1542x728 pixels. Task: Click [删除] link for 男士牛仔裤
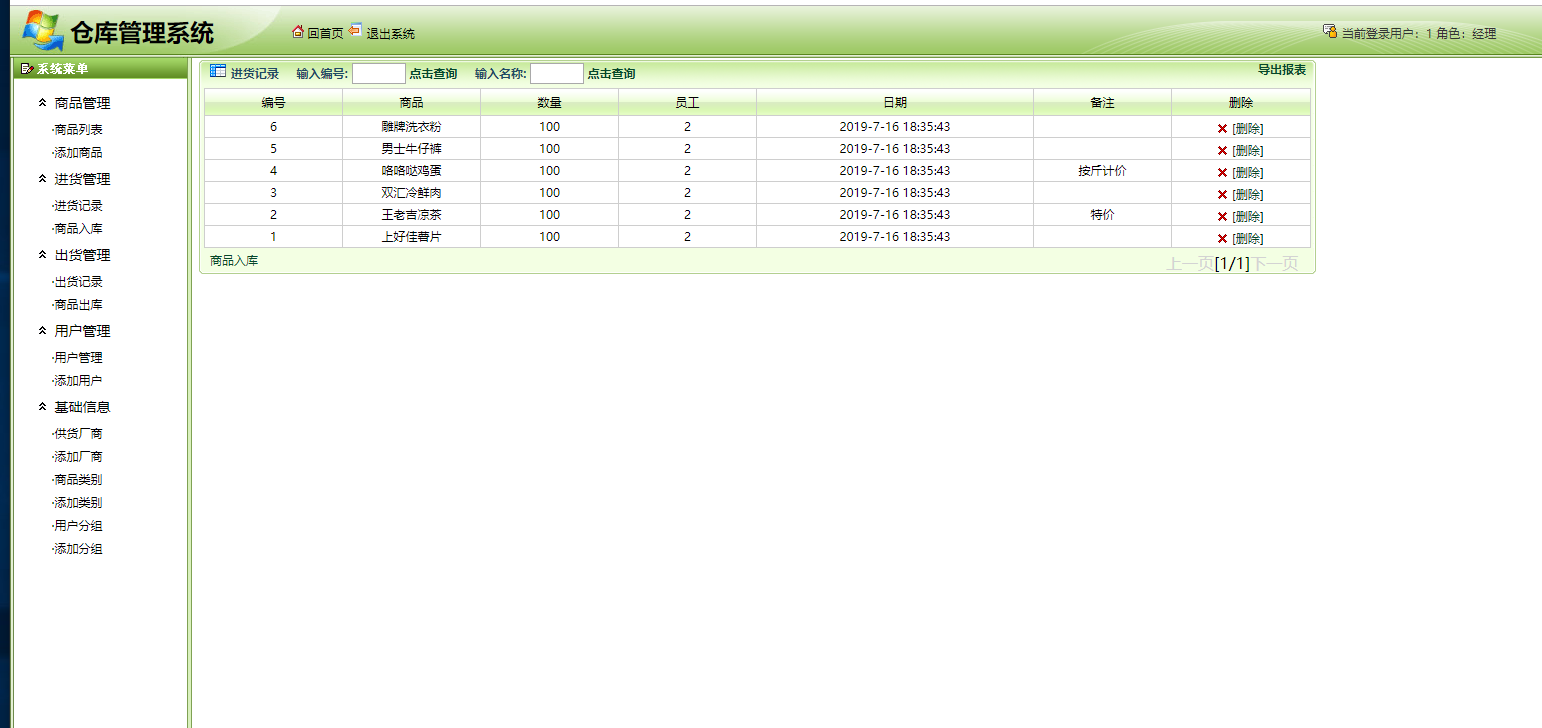[x=1248, y=151]
